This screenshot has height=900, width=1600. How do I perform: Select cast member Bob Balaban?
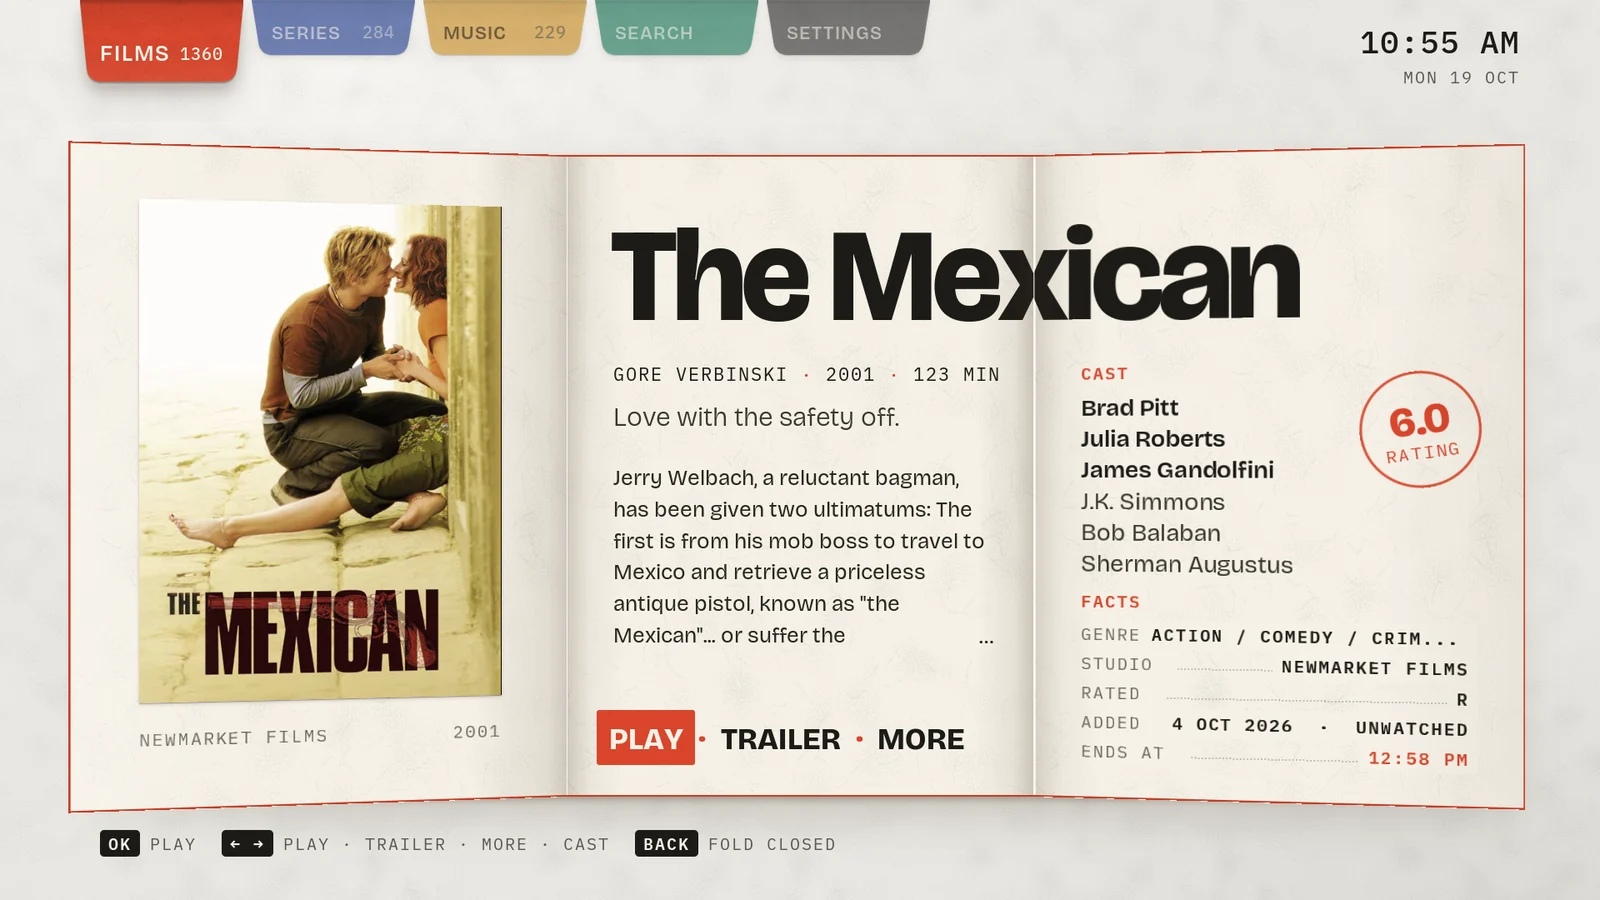[1150, 533]
